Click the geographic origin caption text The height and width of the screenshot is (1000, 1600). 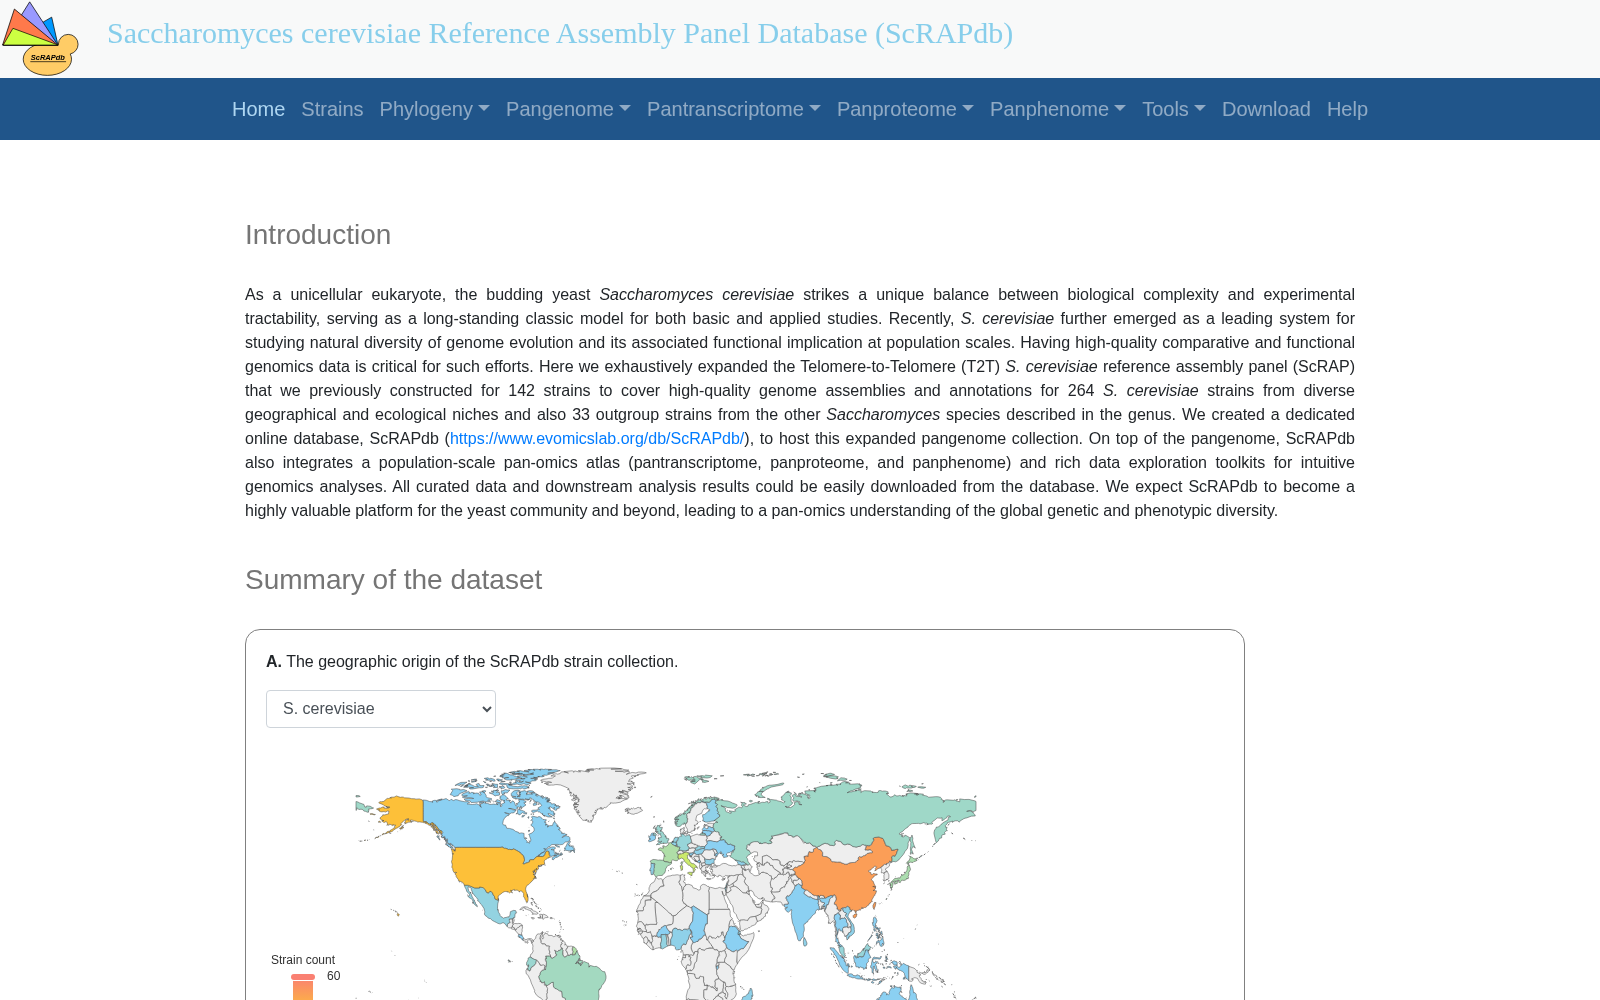pos(472,662)
